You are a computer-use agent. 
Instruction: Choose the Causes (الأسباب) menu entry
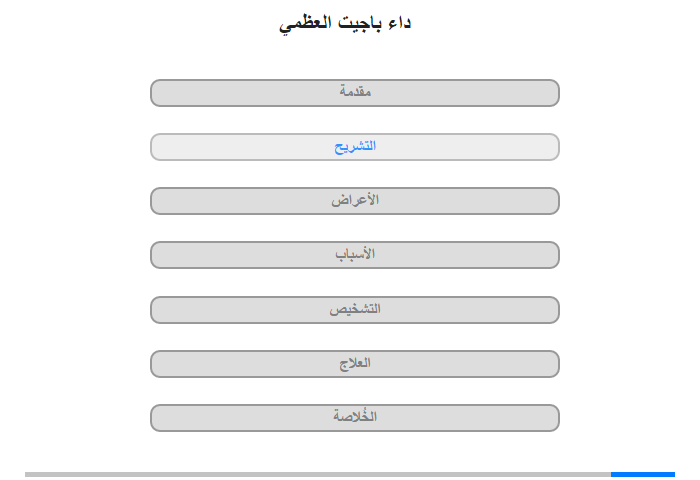(354, 255)
